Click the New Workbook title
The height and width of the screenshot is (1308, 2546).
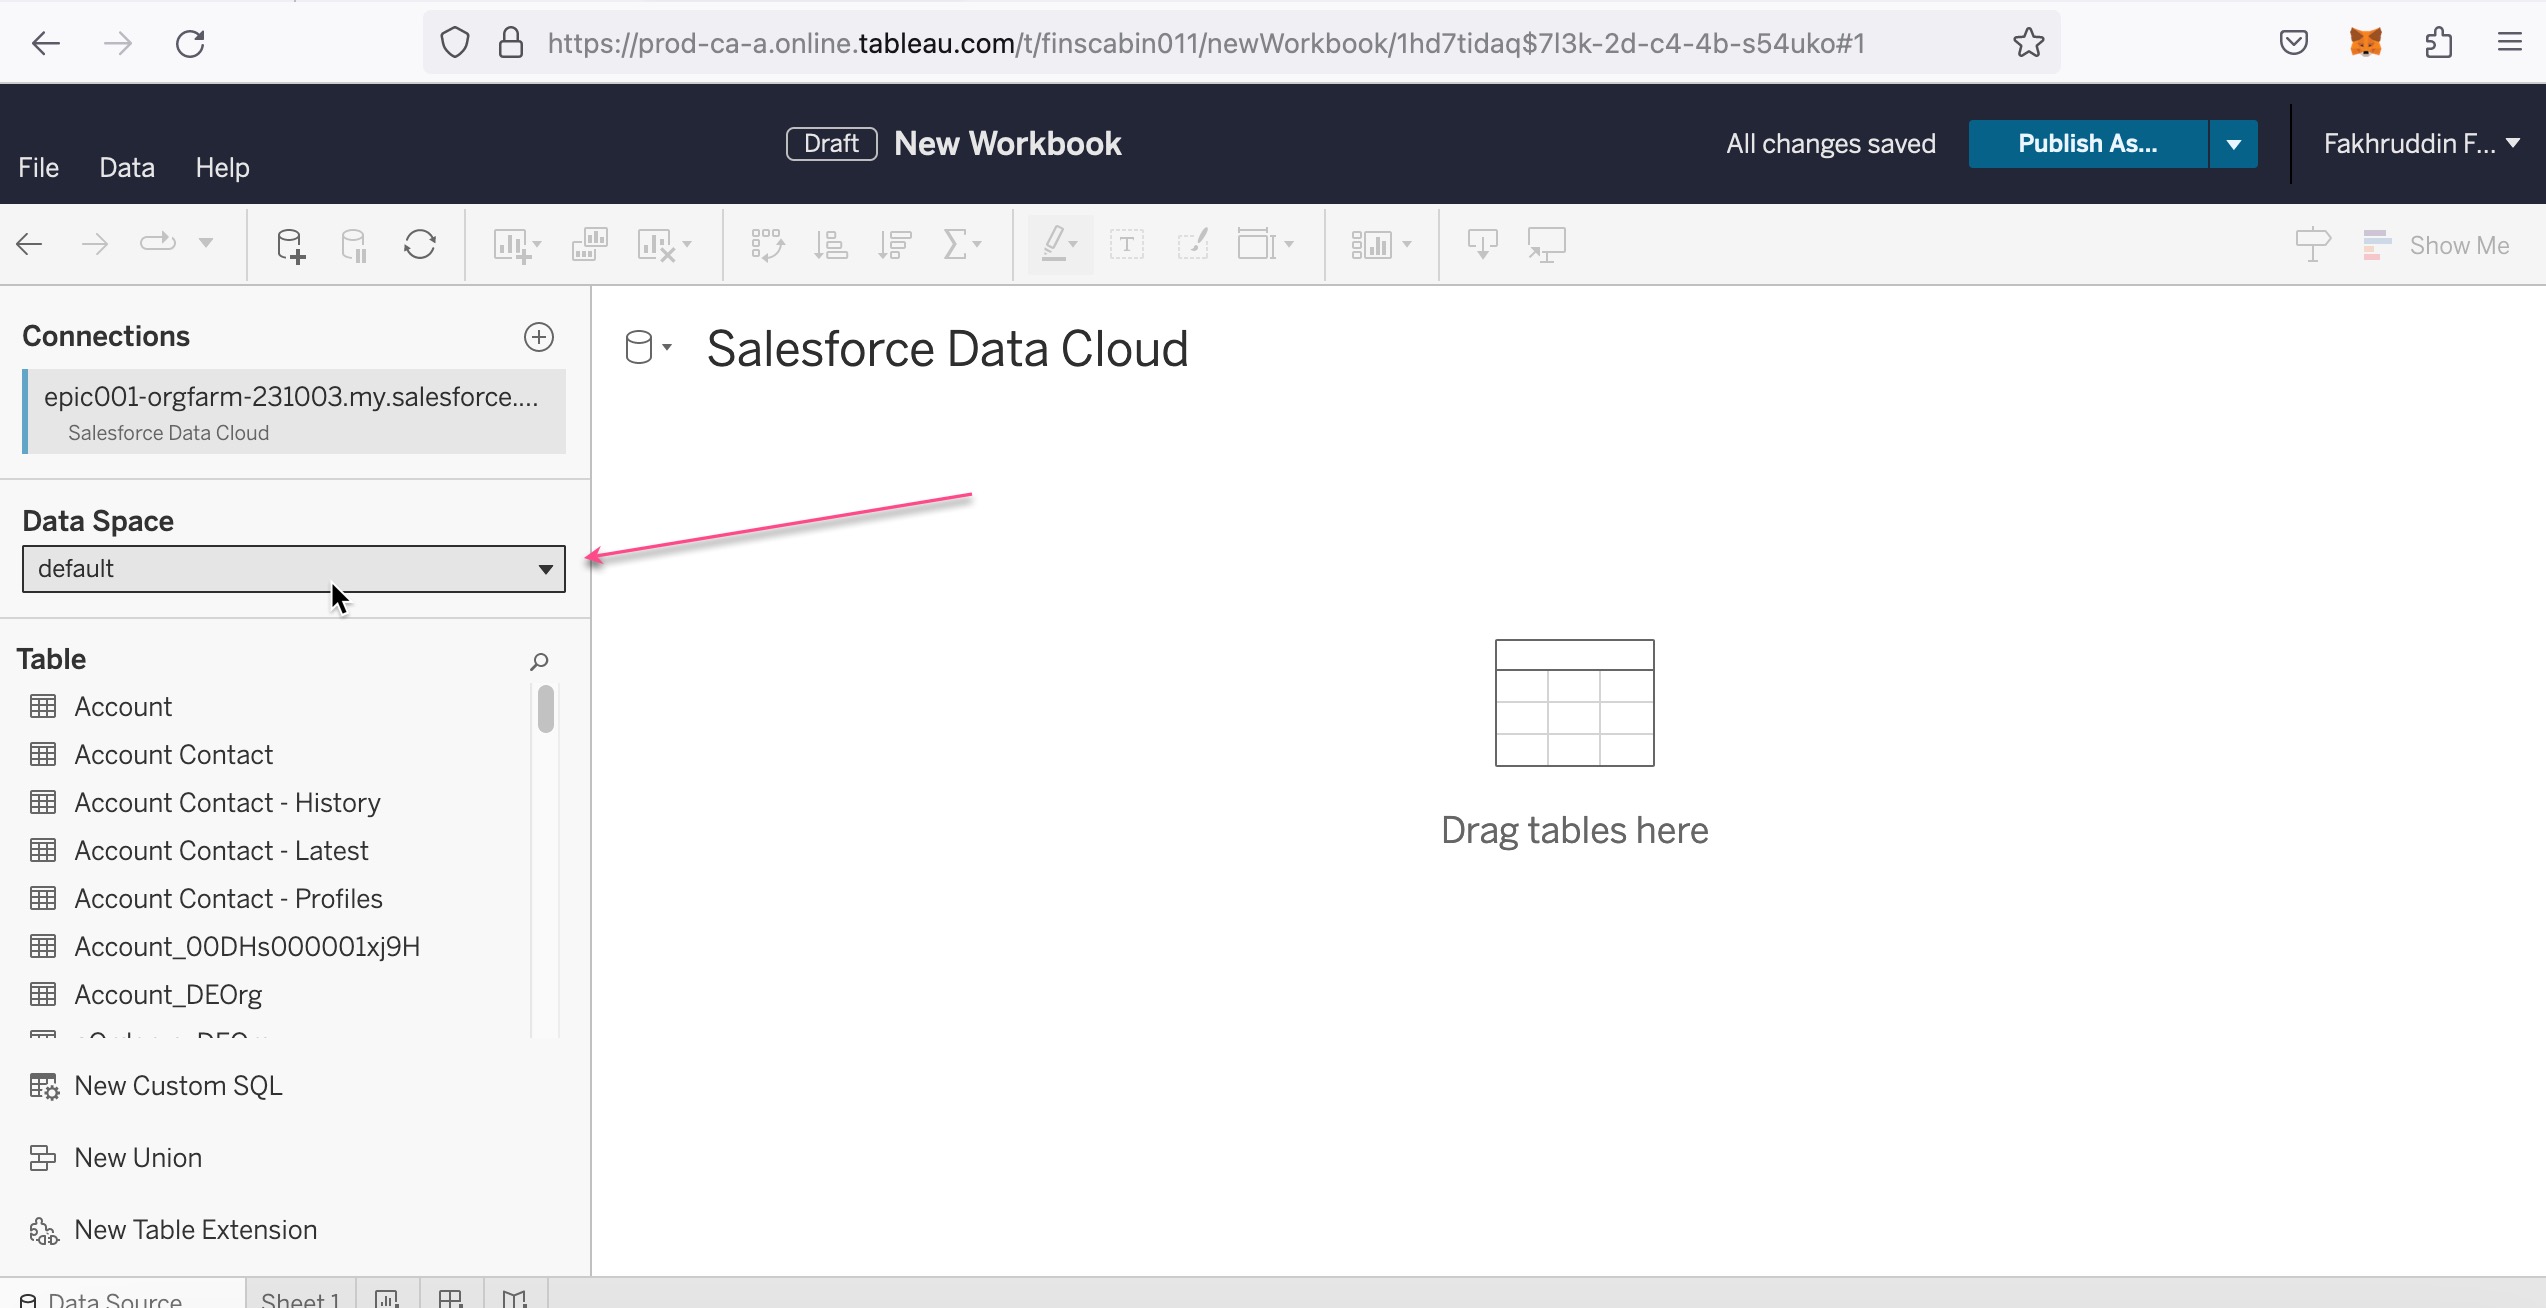click(x=1008, y=143)
